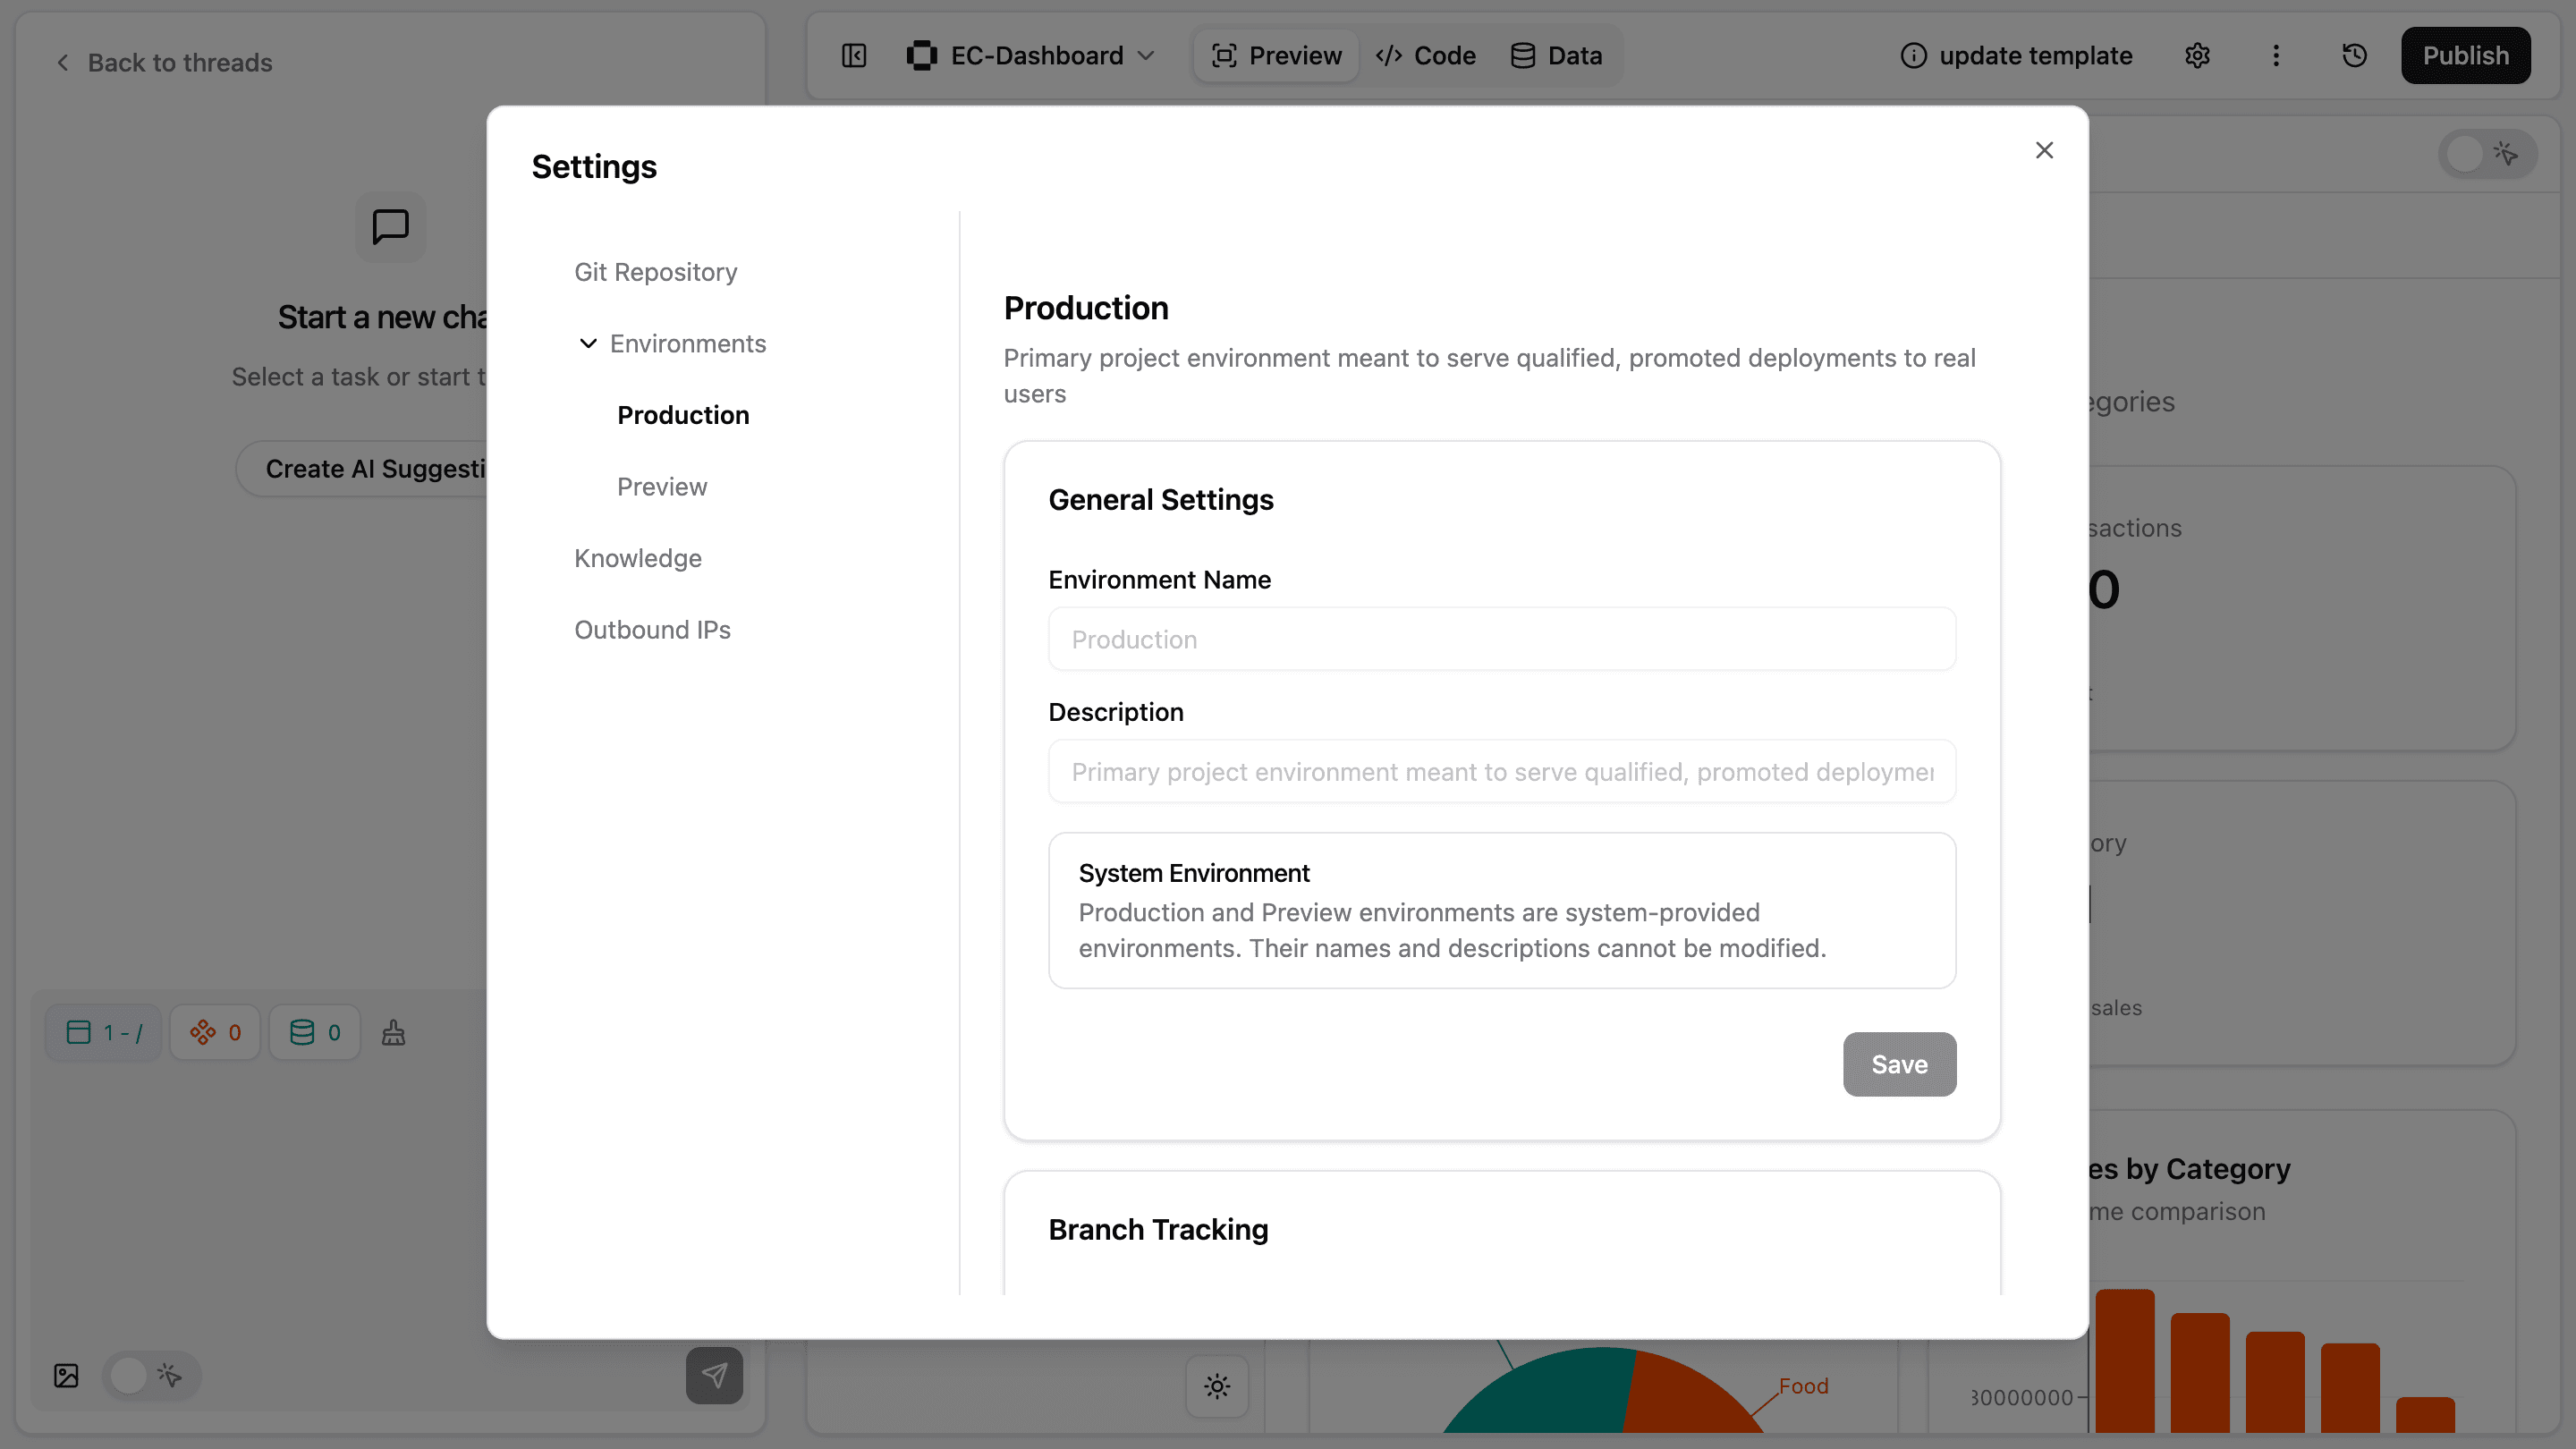2576x1449 pixels.
Task: Click the send message paper-plane icon
Action: tap(713, 1376)
